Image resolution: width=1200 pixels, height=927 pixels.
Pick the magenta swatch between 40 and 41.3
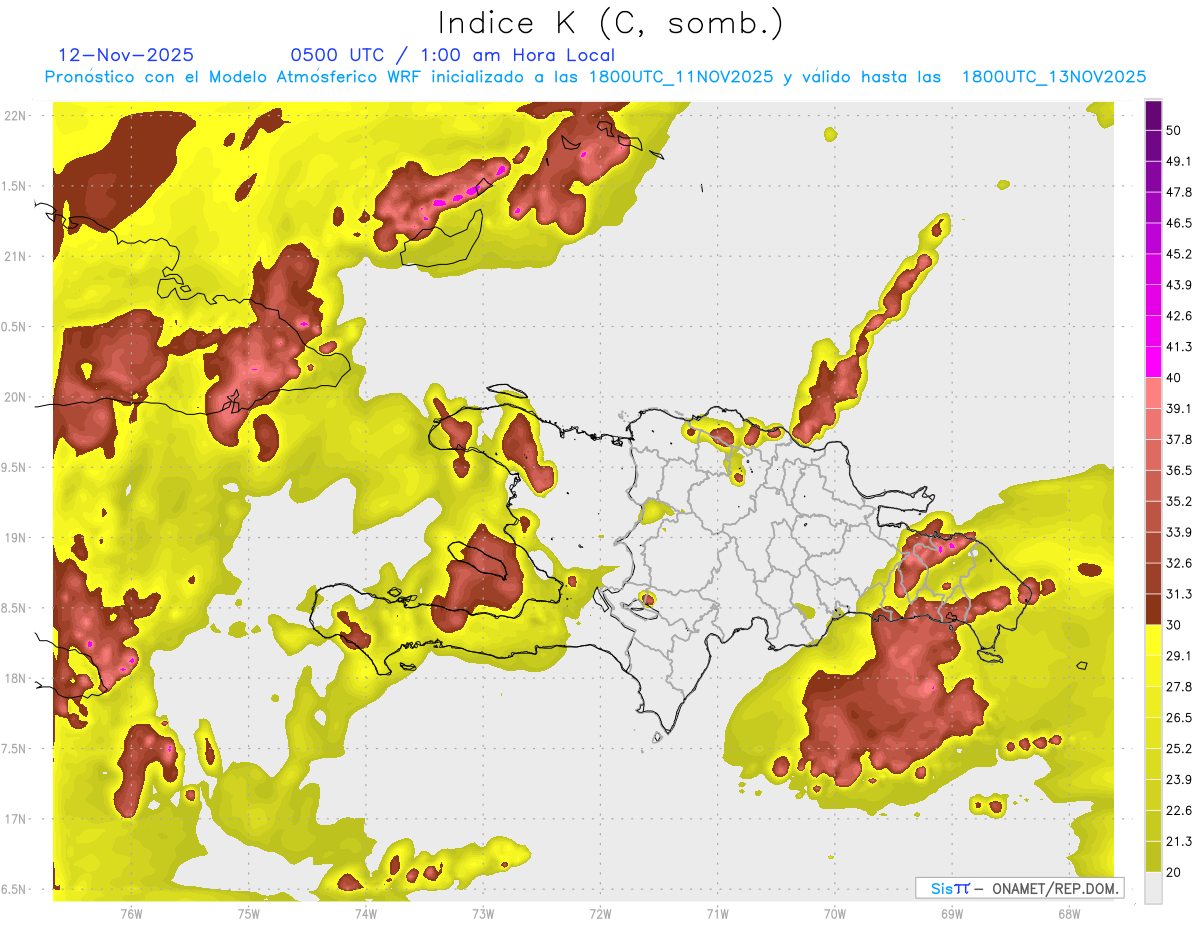1153,362
